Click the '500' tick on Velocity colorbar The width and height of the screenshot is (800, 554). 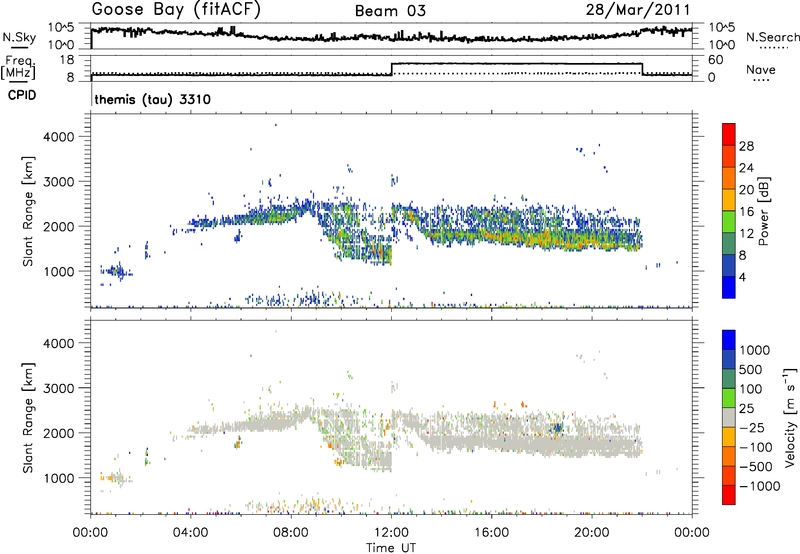pyautogui.click(x=752, y=369)
